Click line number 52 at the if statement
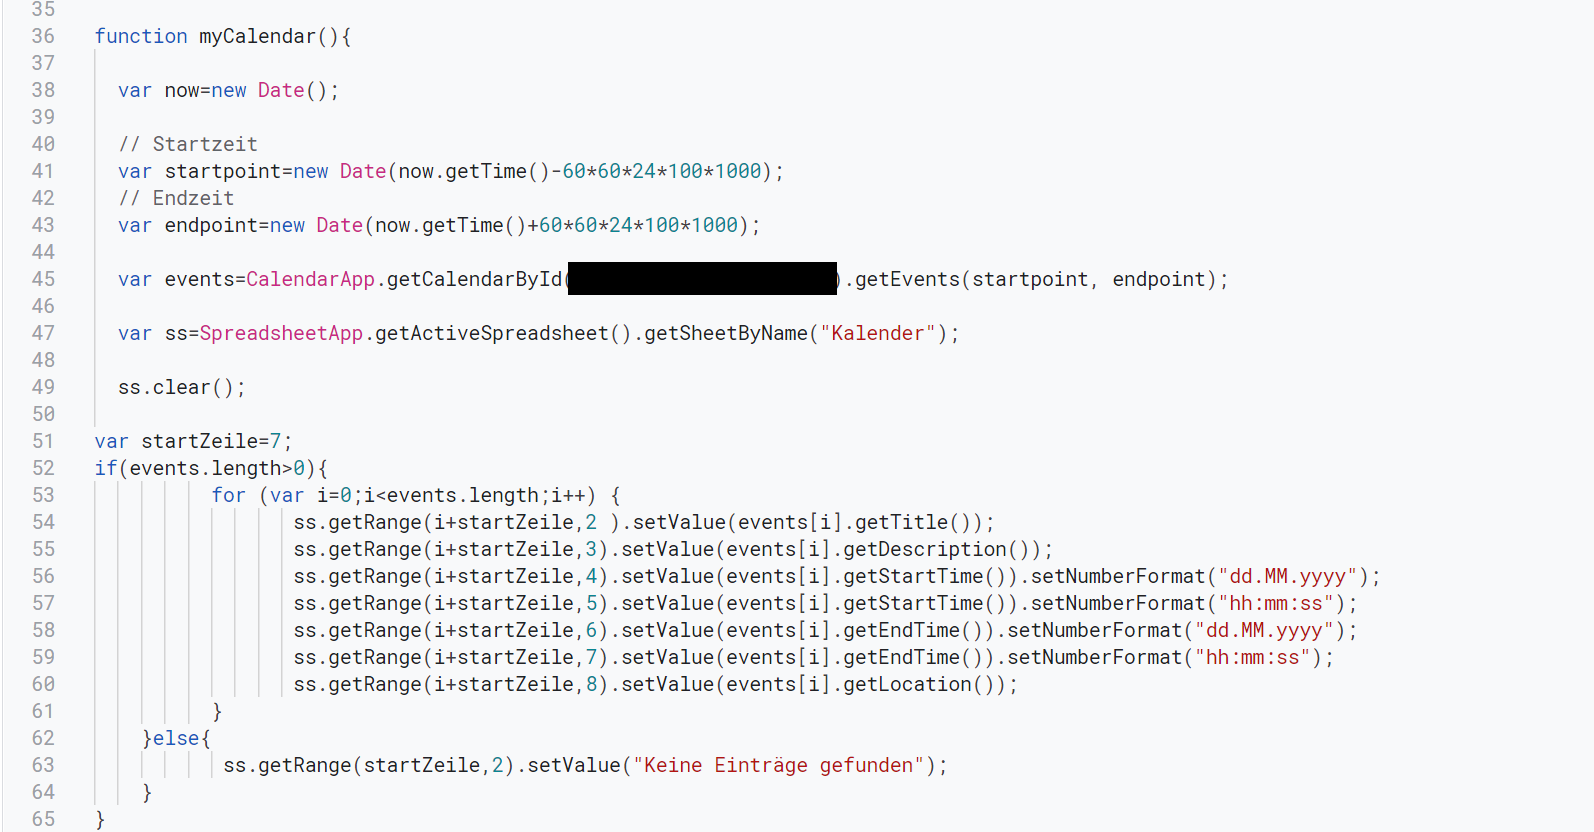Image resolution: width=1594 pixels, height=832 pixels. point(43,468)
